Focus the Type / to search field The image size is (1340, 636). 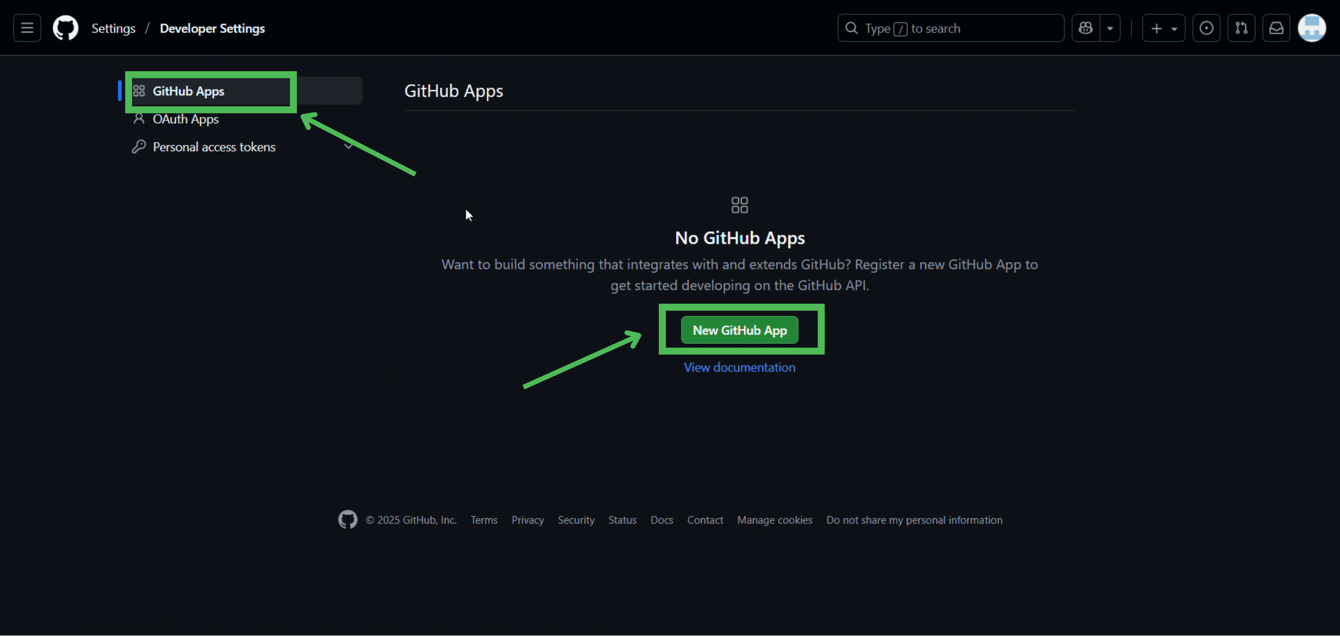pos(951,28)
